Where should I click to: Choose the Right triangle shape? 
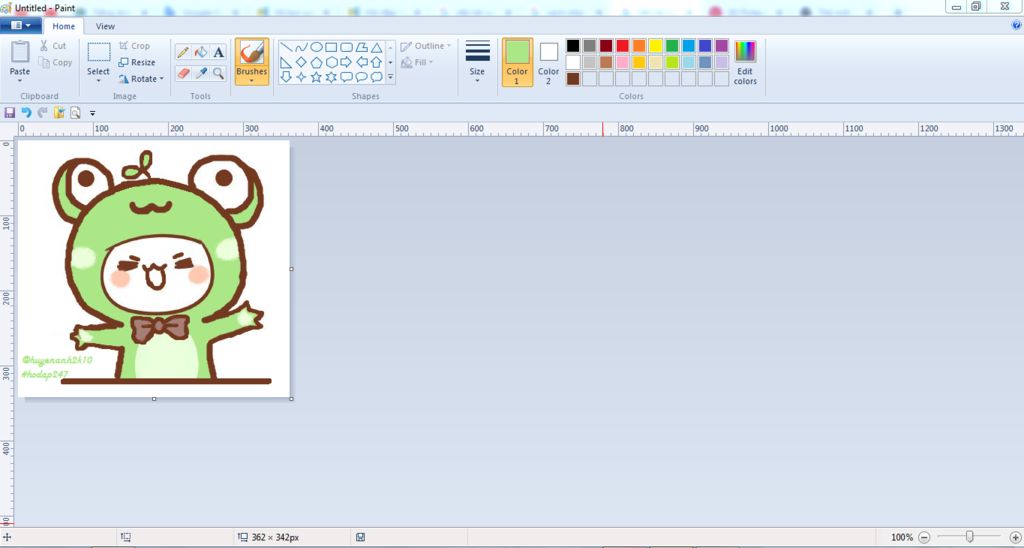click(x=286, y=63)
